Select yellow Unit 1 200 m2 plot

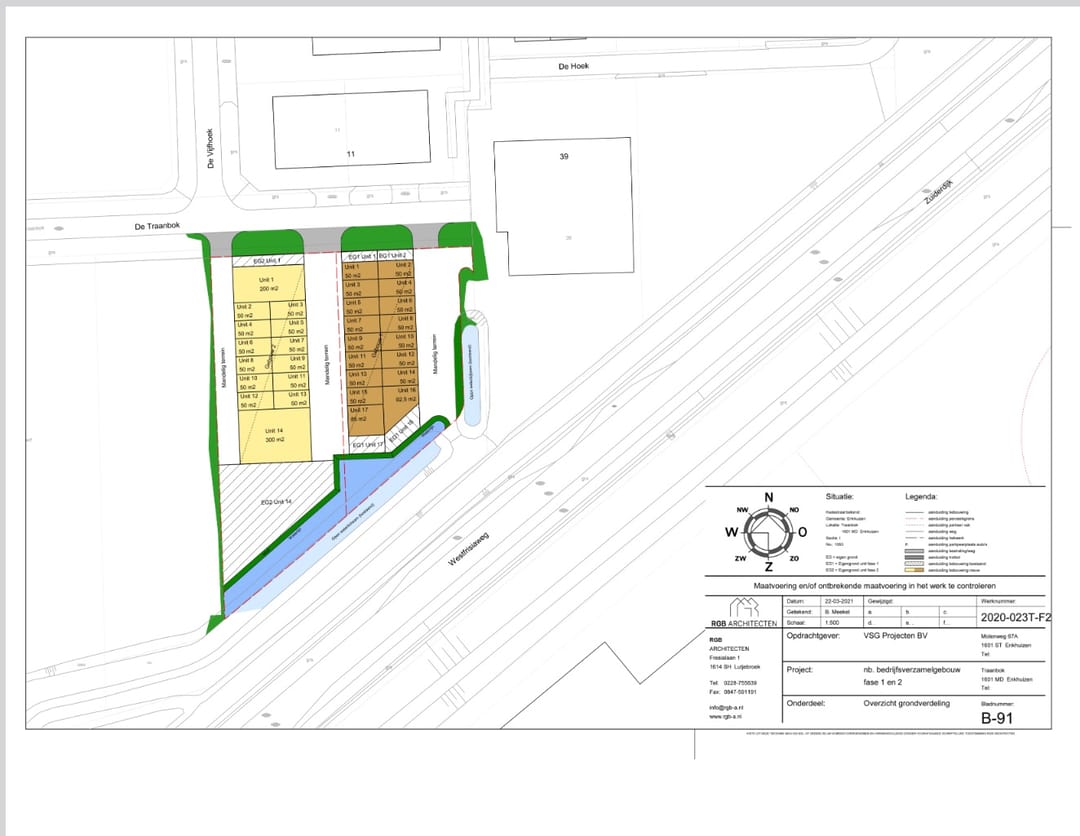pos(266,284)
